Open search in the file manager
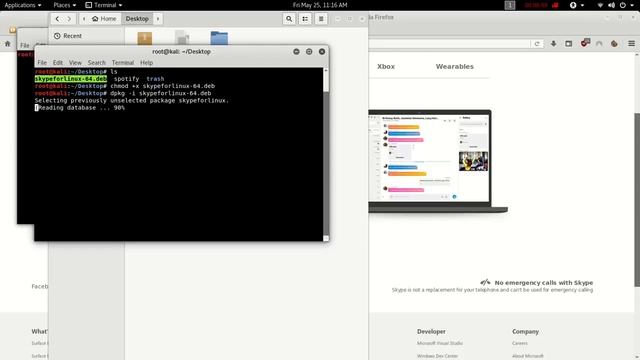The height and width of the screenshot is (360, 640). 289,19
